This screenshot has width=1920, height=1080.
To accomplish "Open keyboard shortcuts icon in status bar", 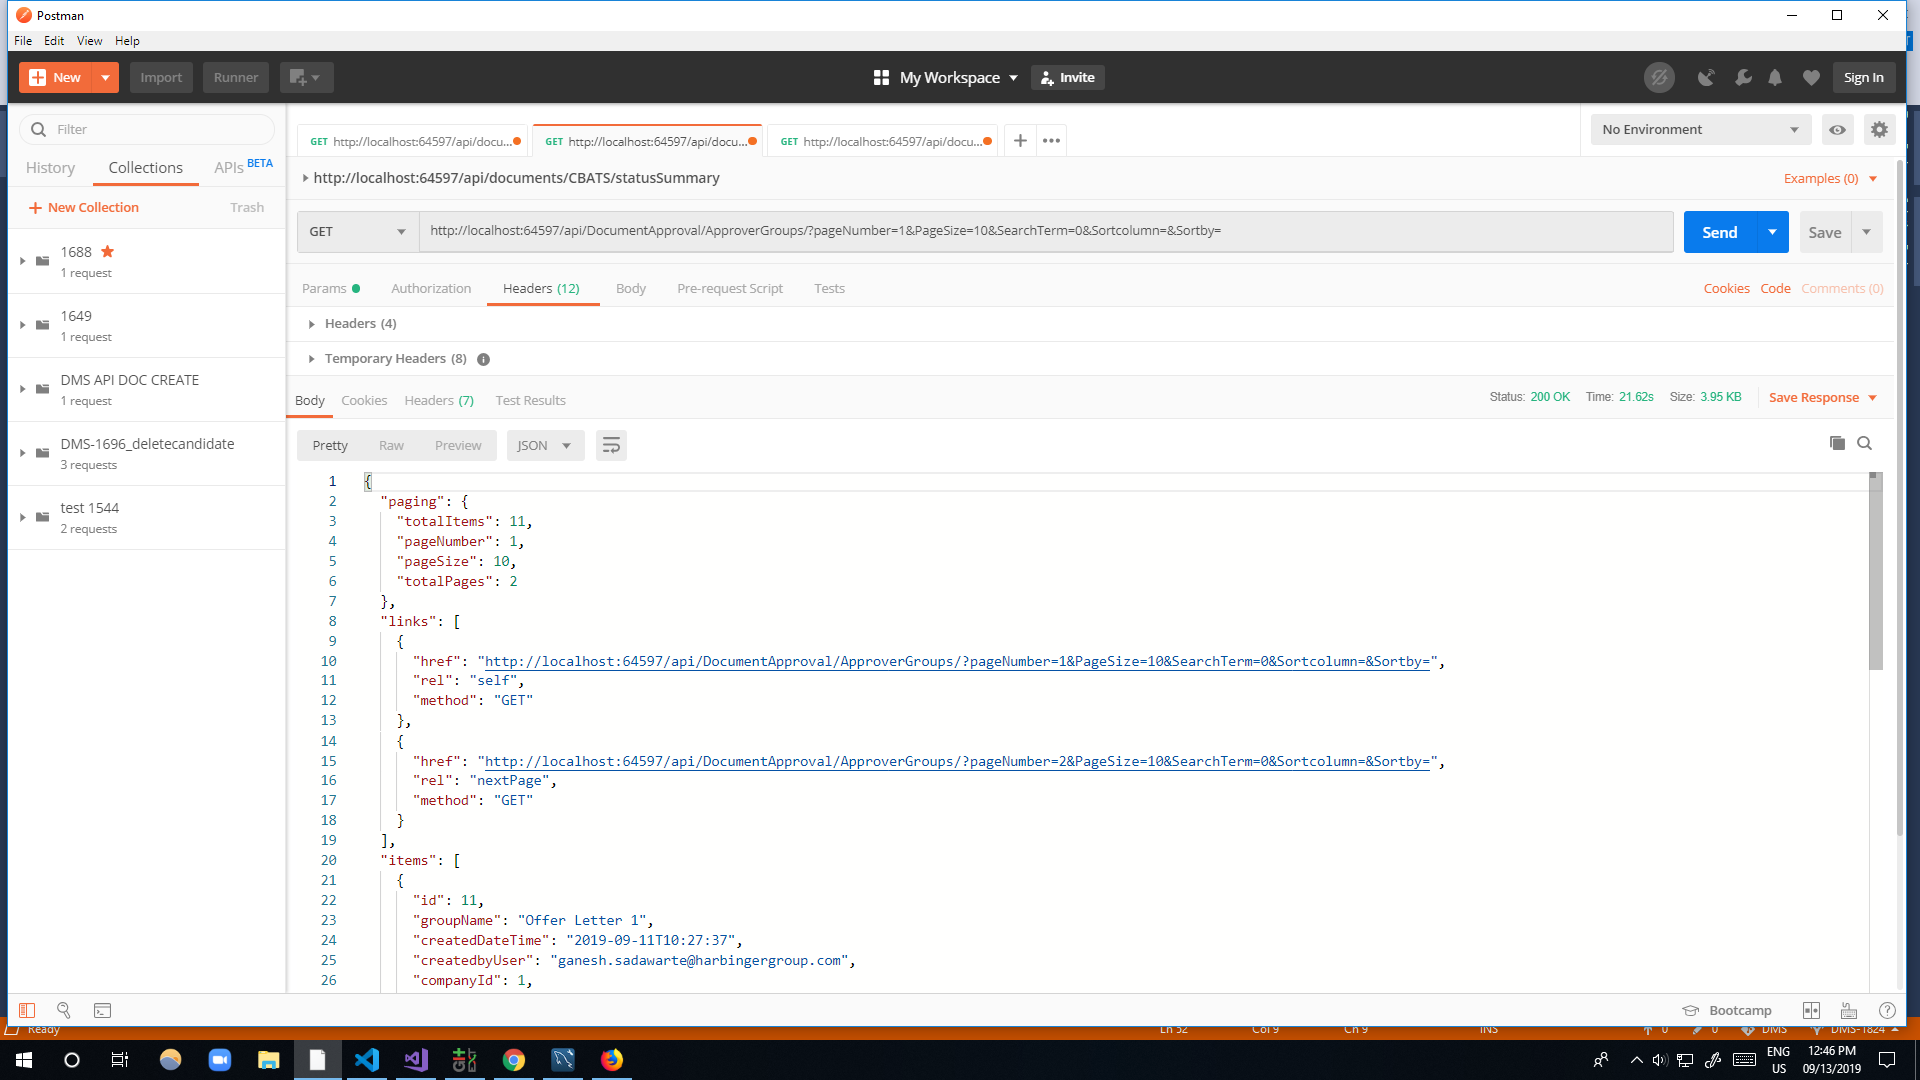I will click(1849, 1010).
